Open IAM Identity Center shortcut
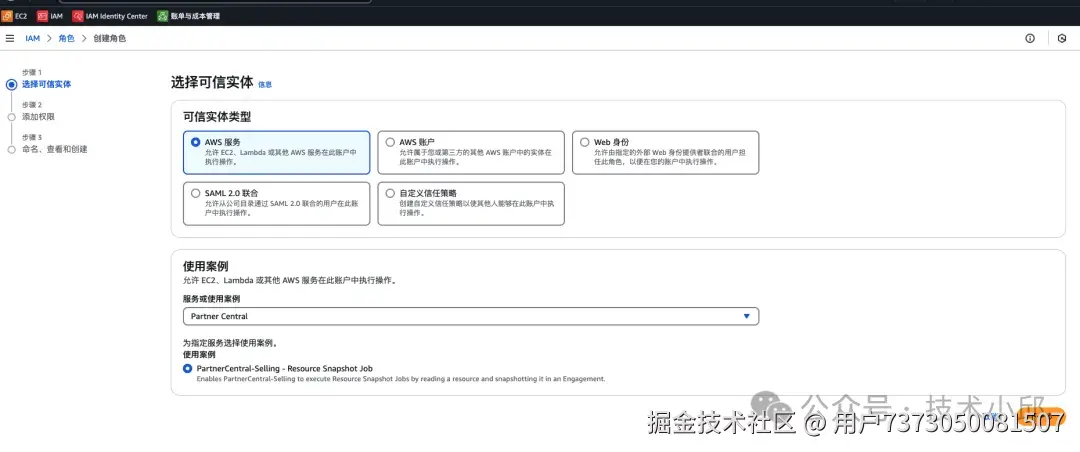 point(110,16)
